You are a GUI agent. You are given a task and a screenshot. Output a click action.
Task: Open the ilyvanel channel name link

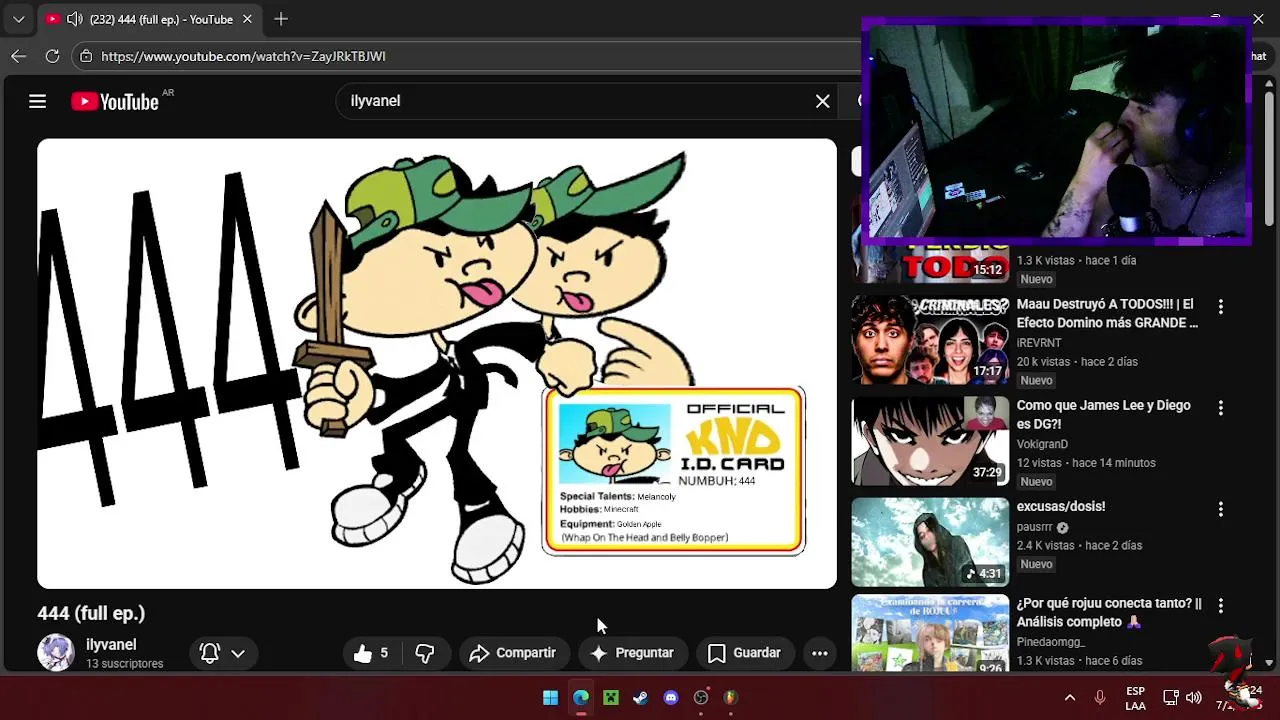click(111, 645)
